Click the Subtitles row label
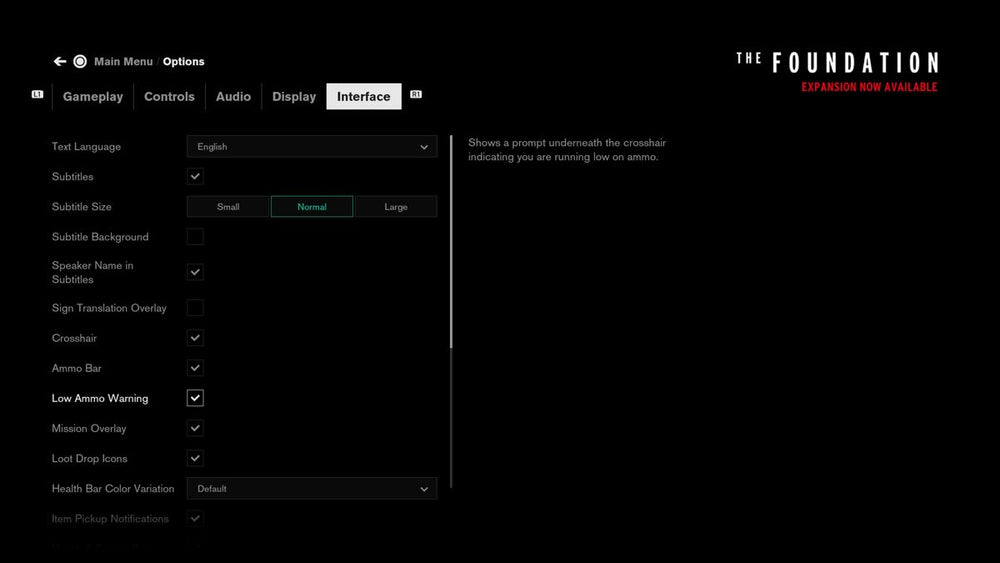The height and width of the screenshot is (563, 1000). click(73, 177)
